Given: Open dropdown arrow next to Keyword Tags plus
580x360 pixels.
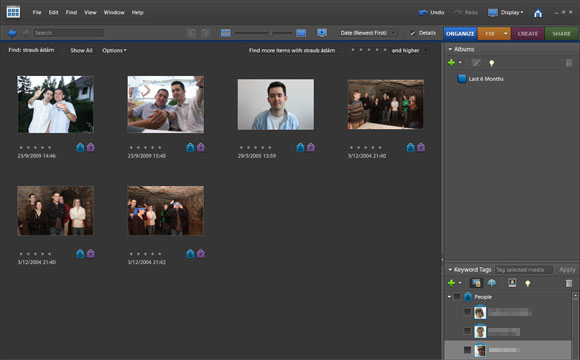Looking at the screenshot, I should coord(460,283).
